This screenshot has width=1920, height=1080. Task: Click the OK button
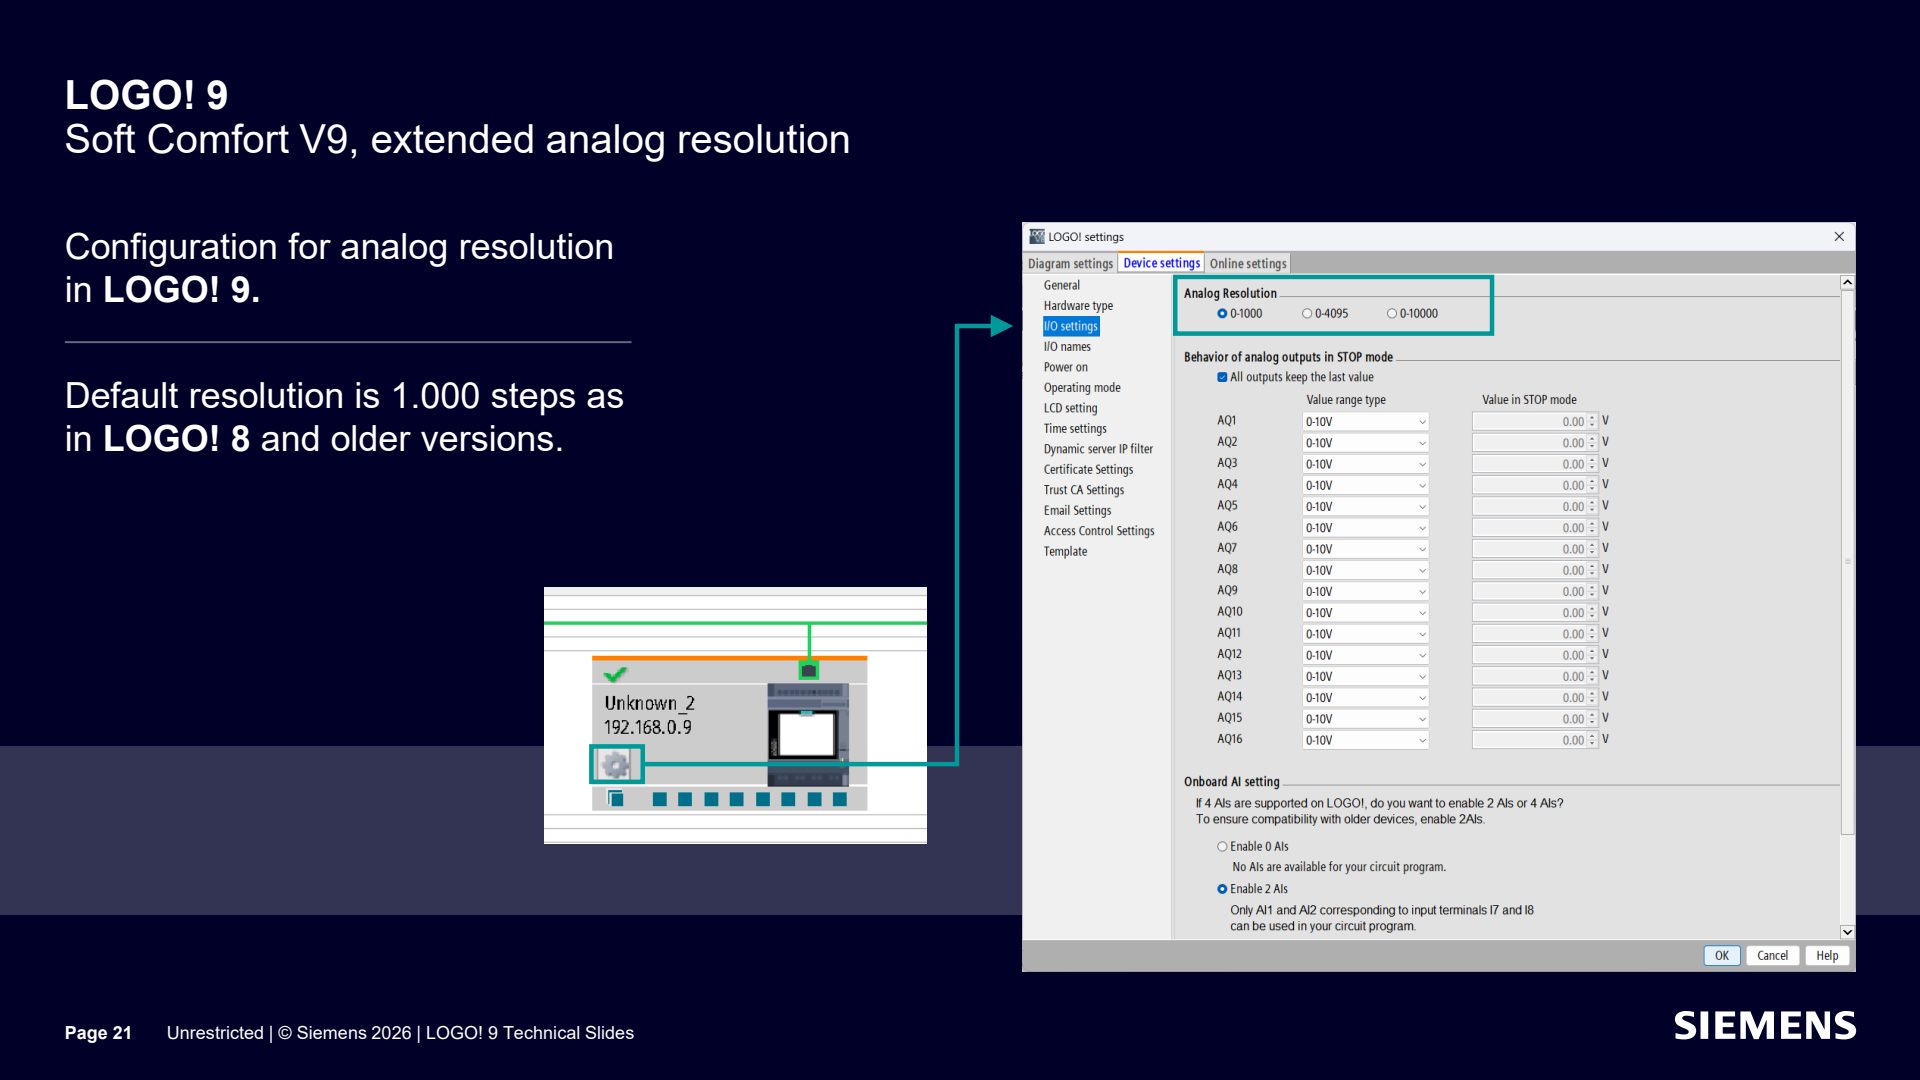[x=1722, y=956]
